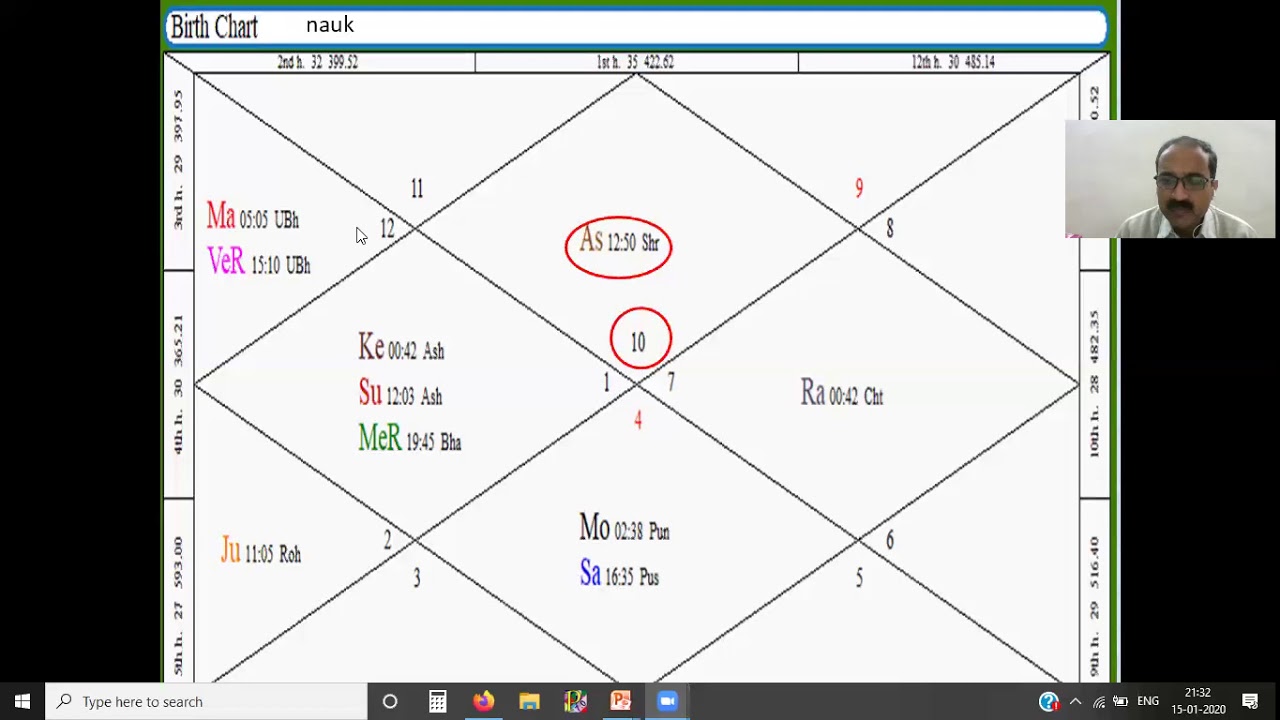Click house number 2 in the chart
The height and width of the screenshot is (720, 1280).
(387, 541)
